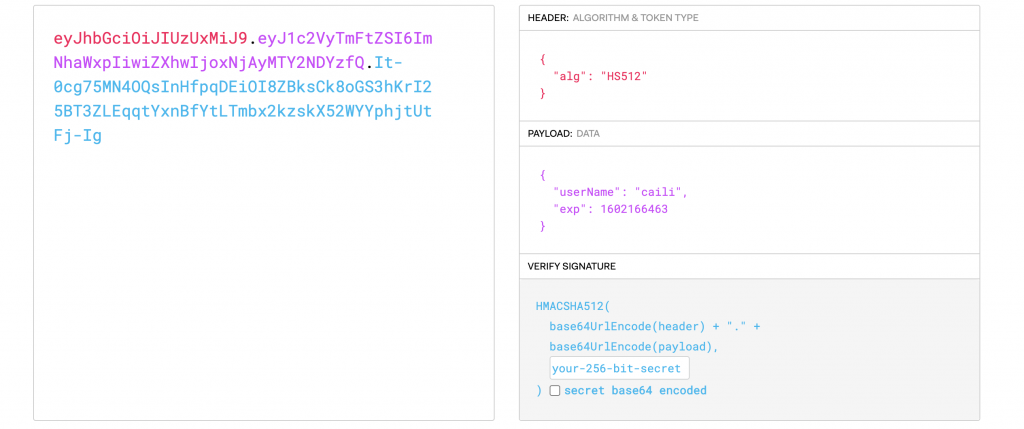Screen dimensions: 1024x429
Task: Click the red header segment of the token
Action: click(150, 38)
